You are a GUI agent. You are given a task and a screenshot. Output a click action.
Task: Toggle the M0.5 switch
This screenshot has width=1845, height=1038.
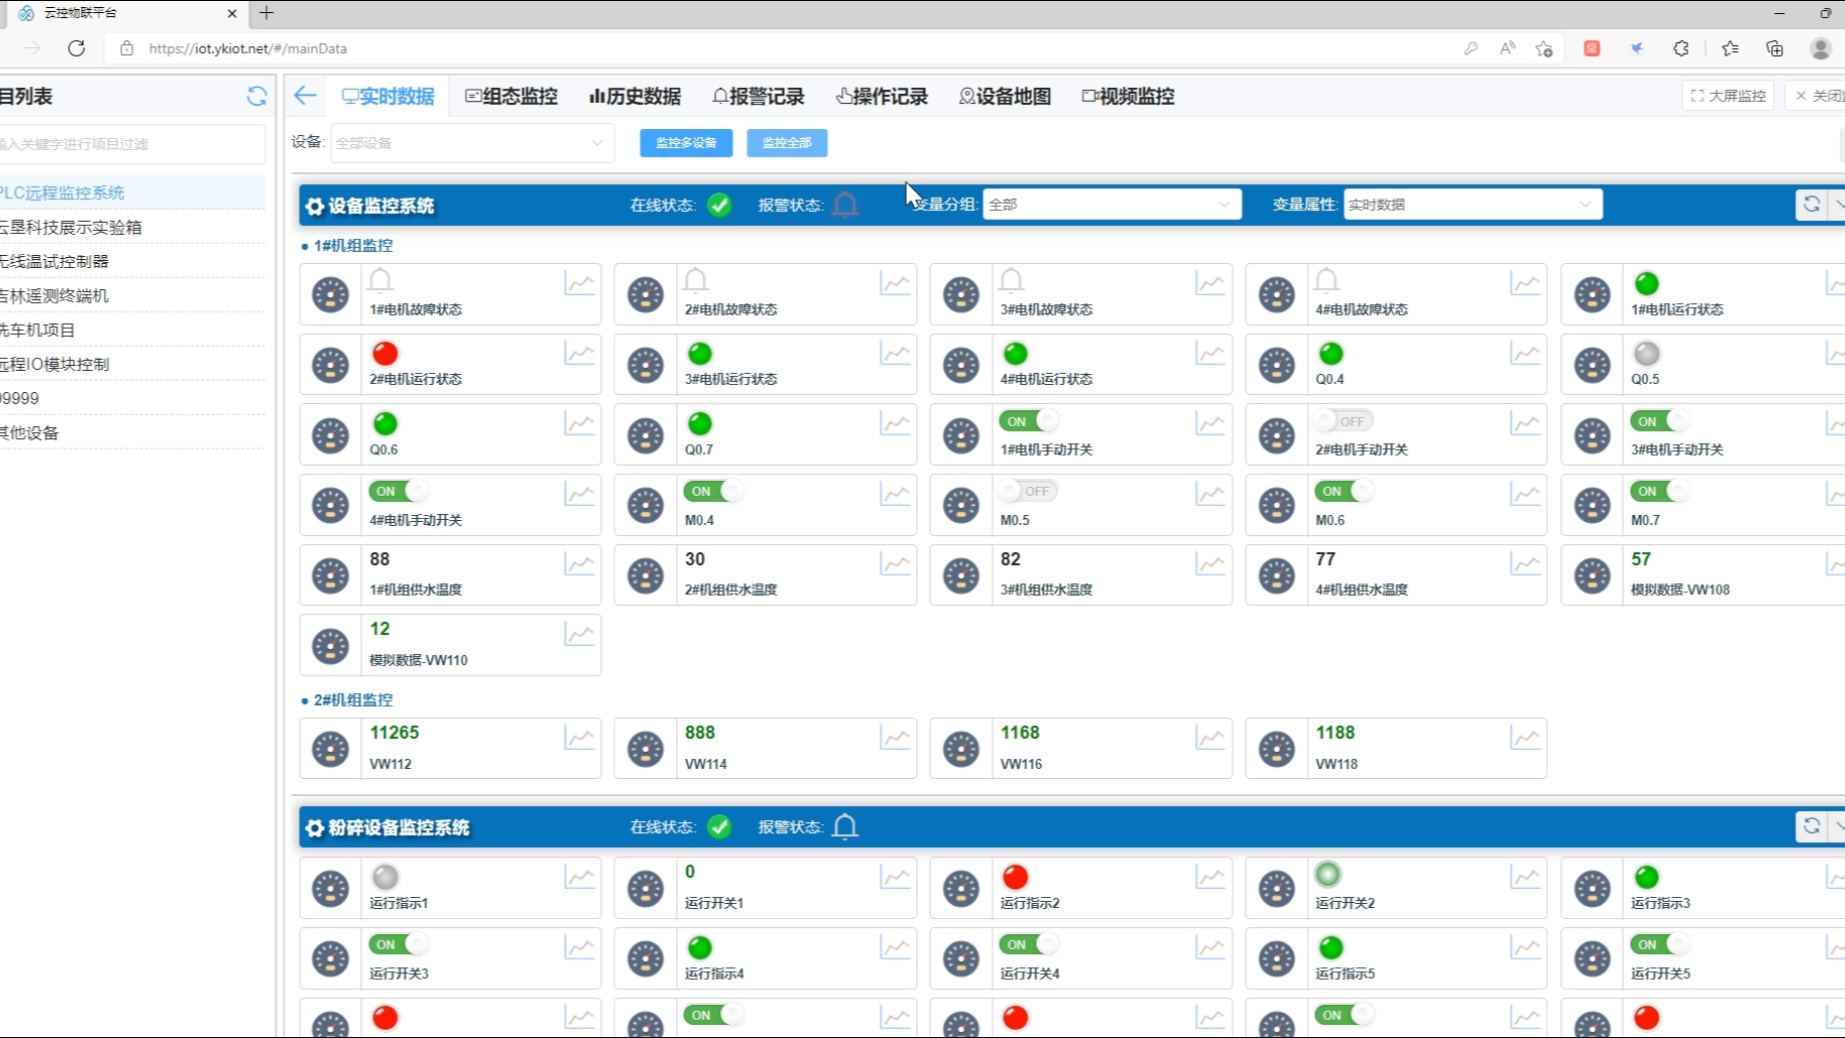point(1028,491)
